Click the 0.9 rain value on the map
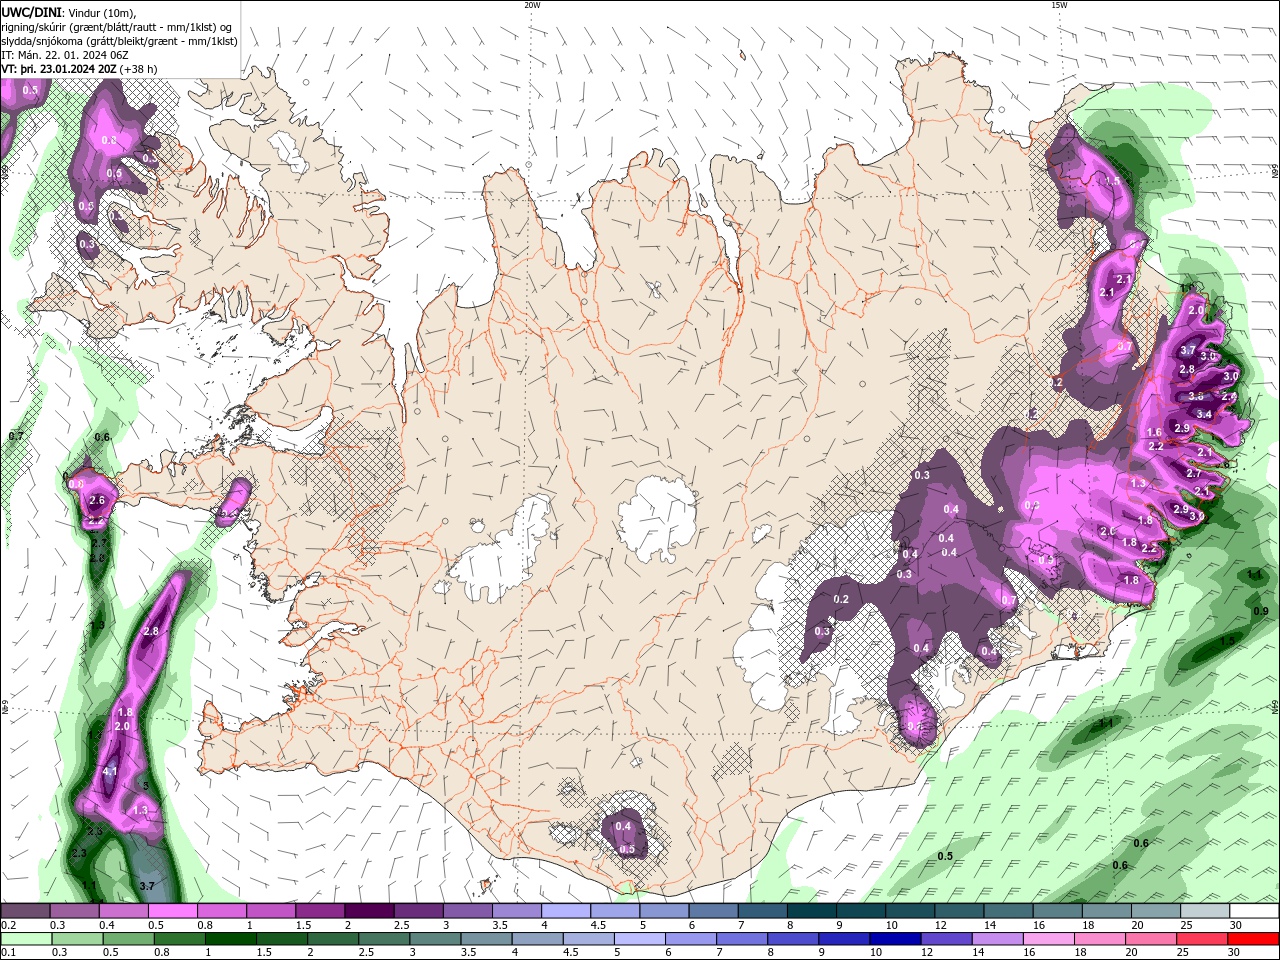The height and width of the screenshot is (960, 1280). (x=1260, y=612)
